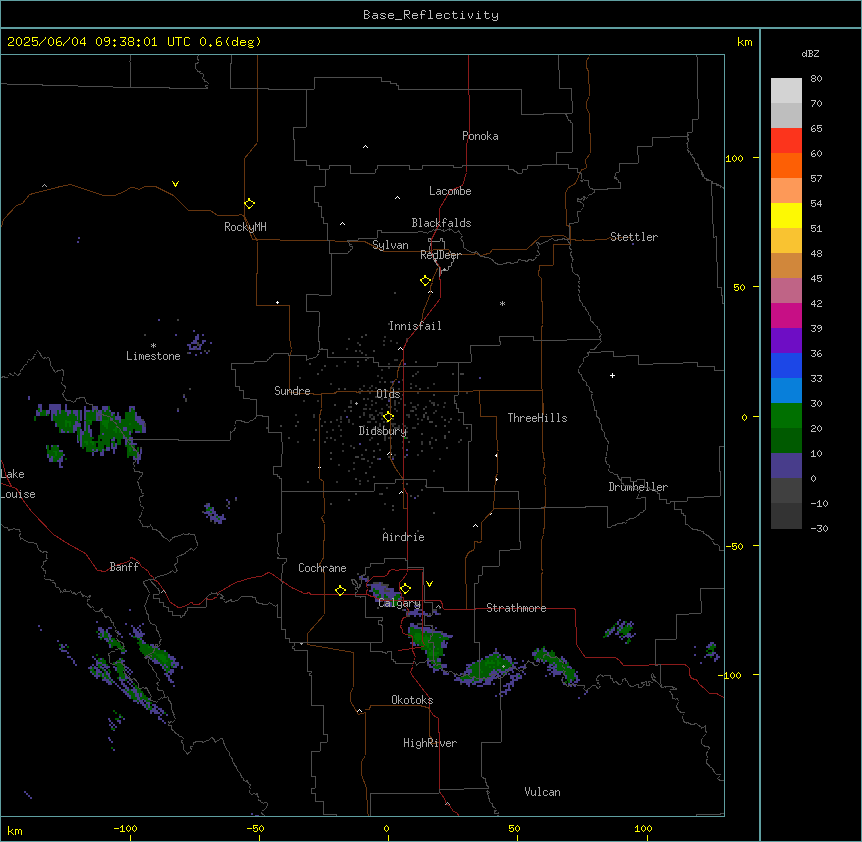Image resolution: width=862 pixels, height=842 pixels.
Task: Click the yellow V marker northwest of RockyMH
Action: pyautogui.click(x=175, y=184)
